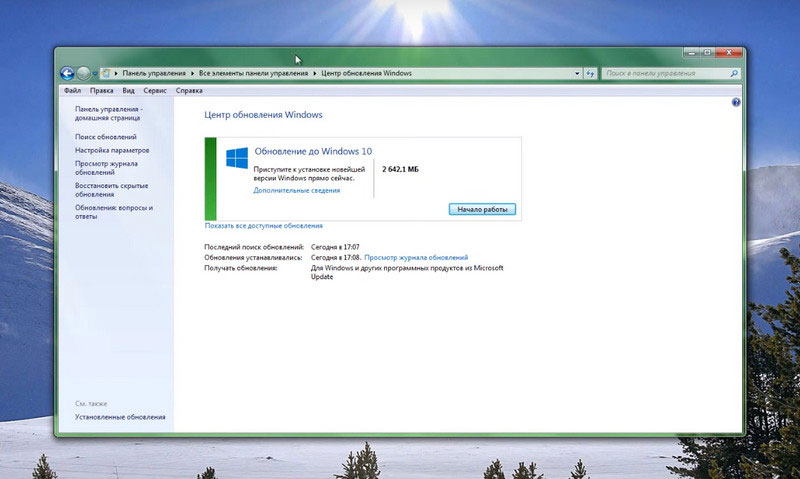This screenshot has width=800, height=479.
Task: Open the "Дополнительные сведения" link
Action: (296, 189)
